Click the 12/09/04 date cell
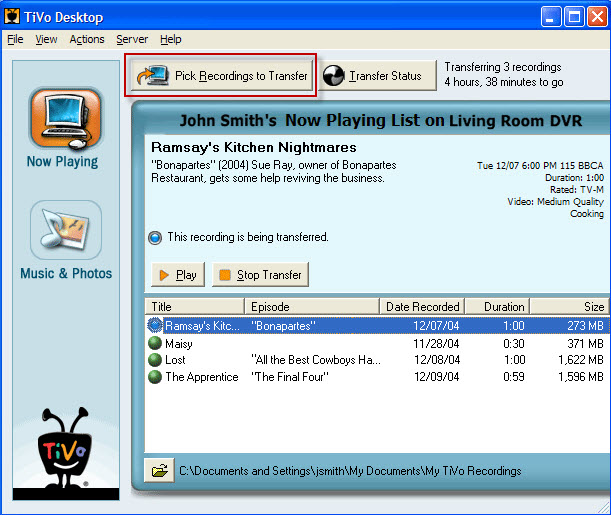This screenshot has height=515, width=611. coord(436,377)
